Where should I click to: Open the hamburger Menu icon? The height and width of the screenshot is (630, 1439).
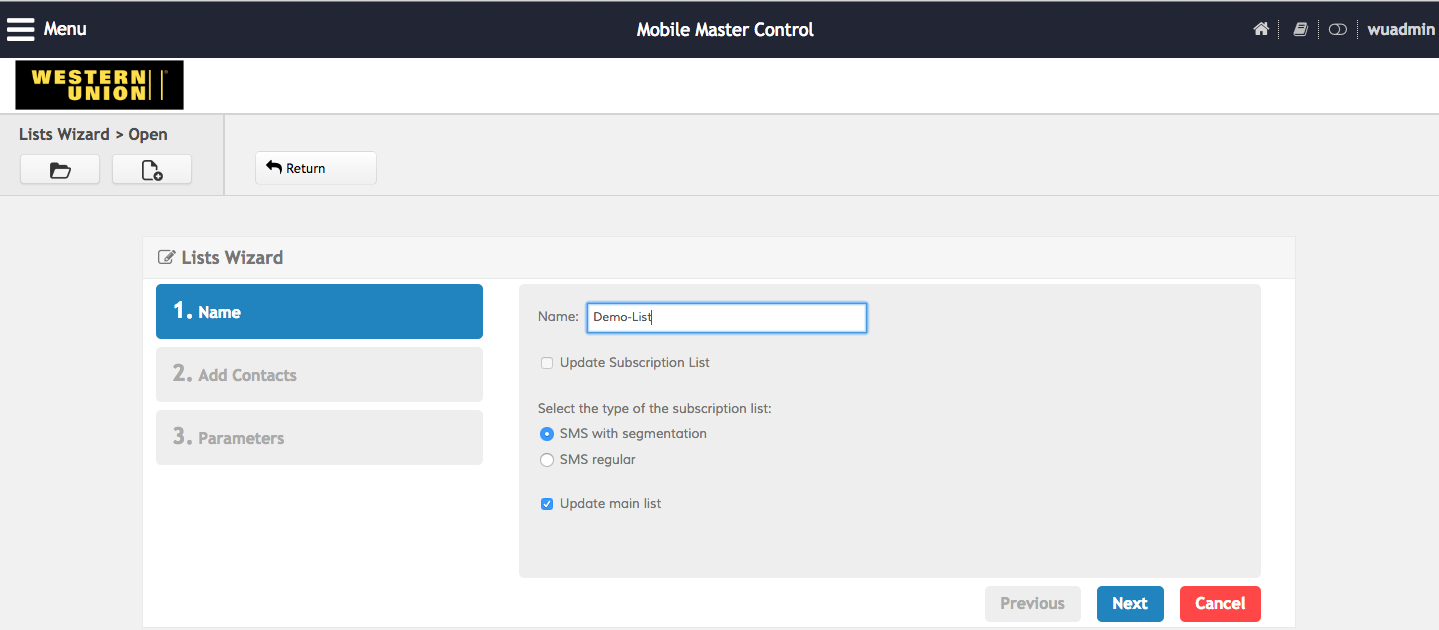point(21,30)
